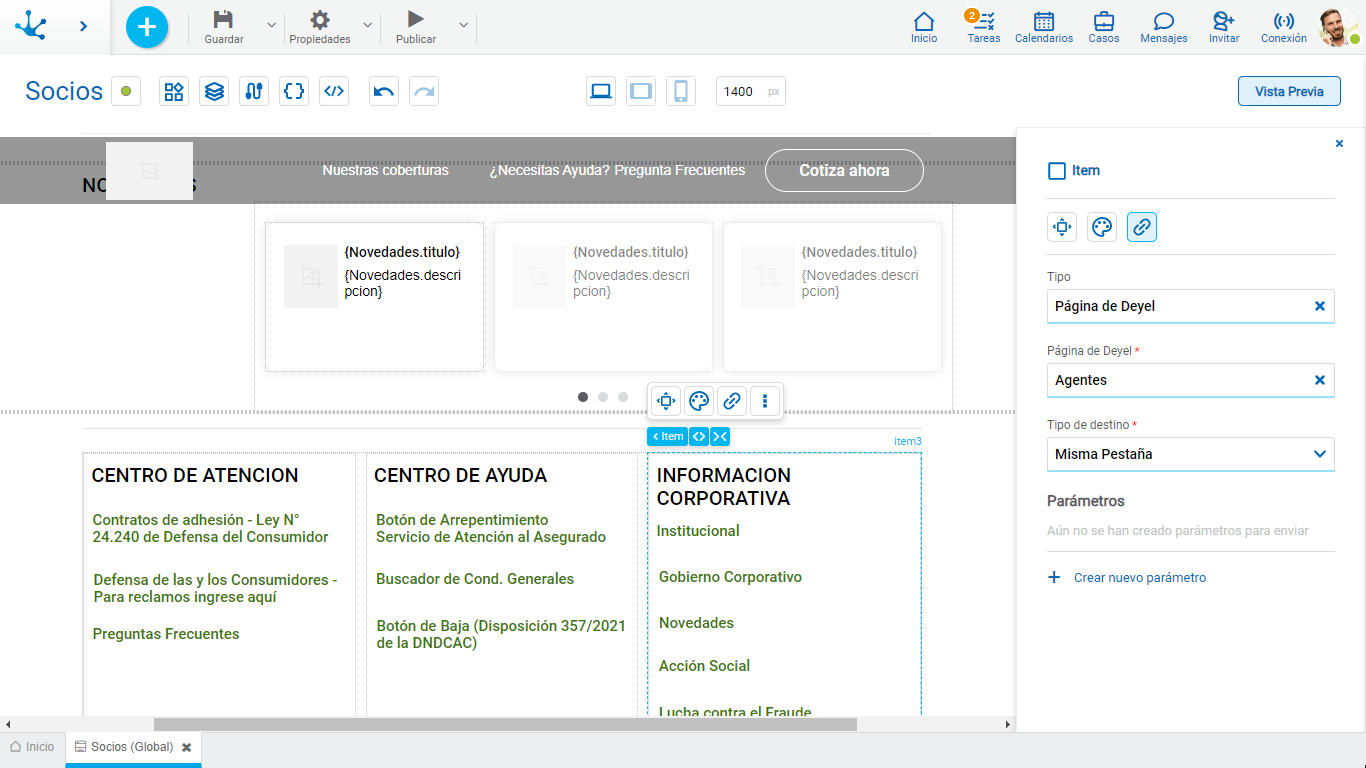Expand the Publicar dropdown arrow
Viewport: 1366px width, 768px height.
(x=463, y=24)
